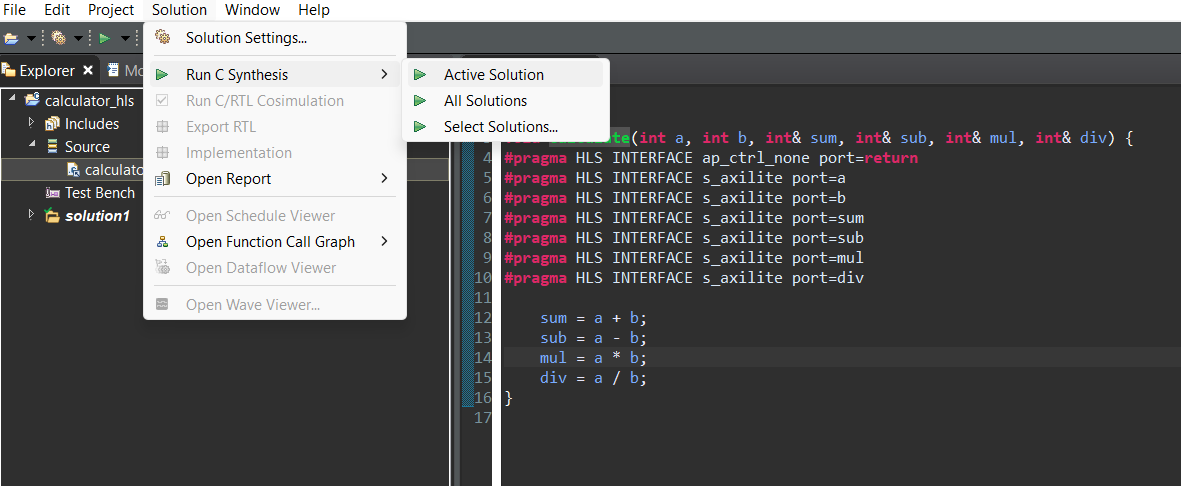Click the grid icon beside Implementation
Image resolution: width=1181 pixels, height=486 pixels.
162,152
